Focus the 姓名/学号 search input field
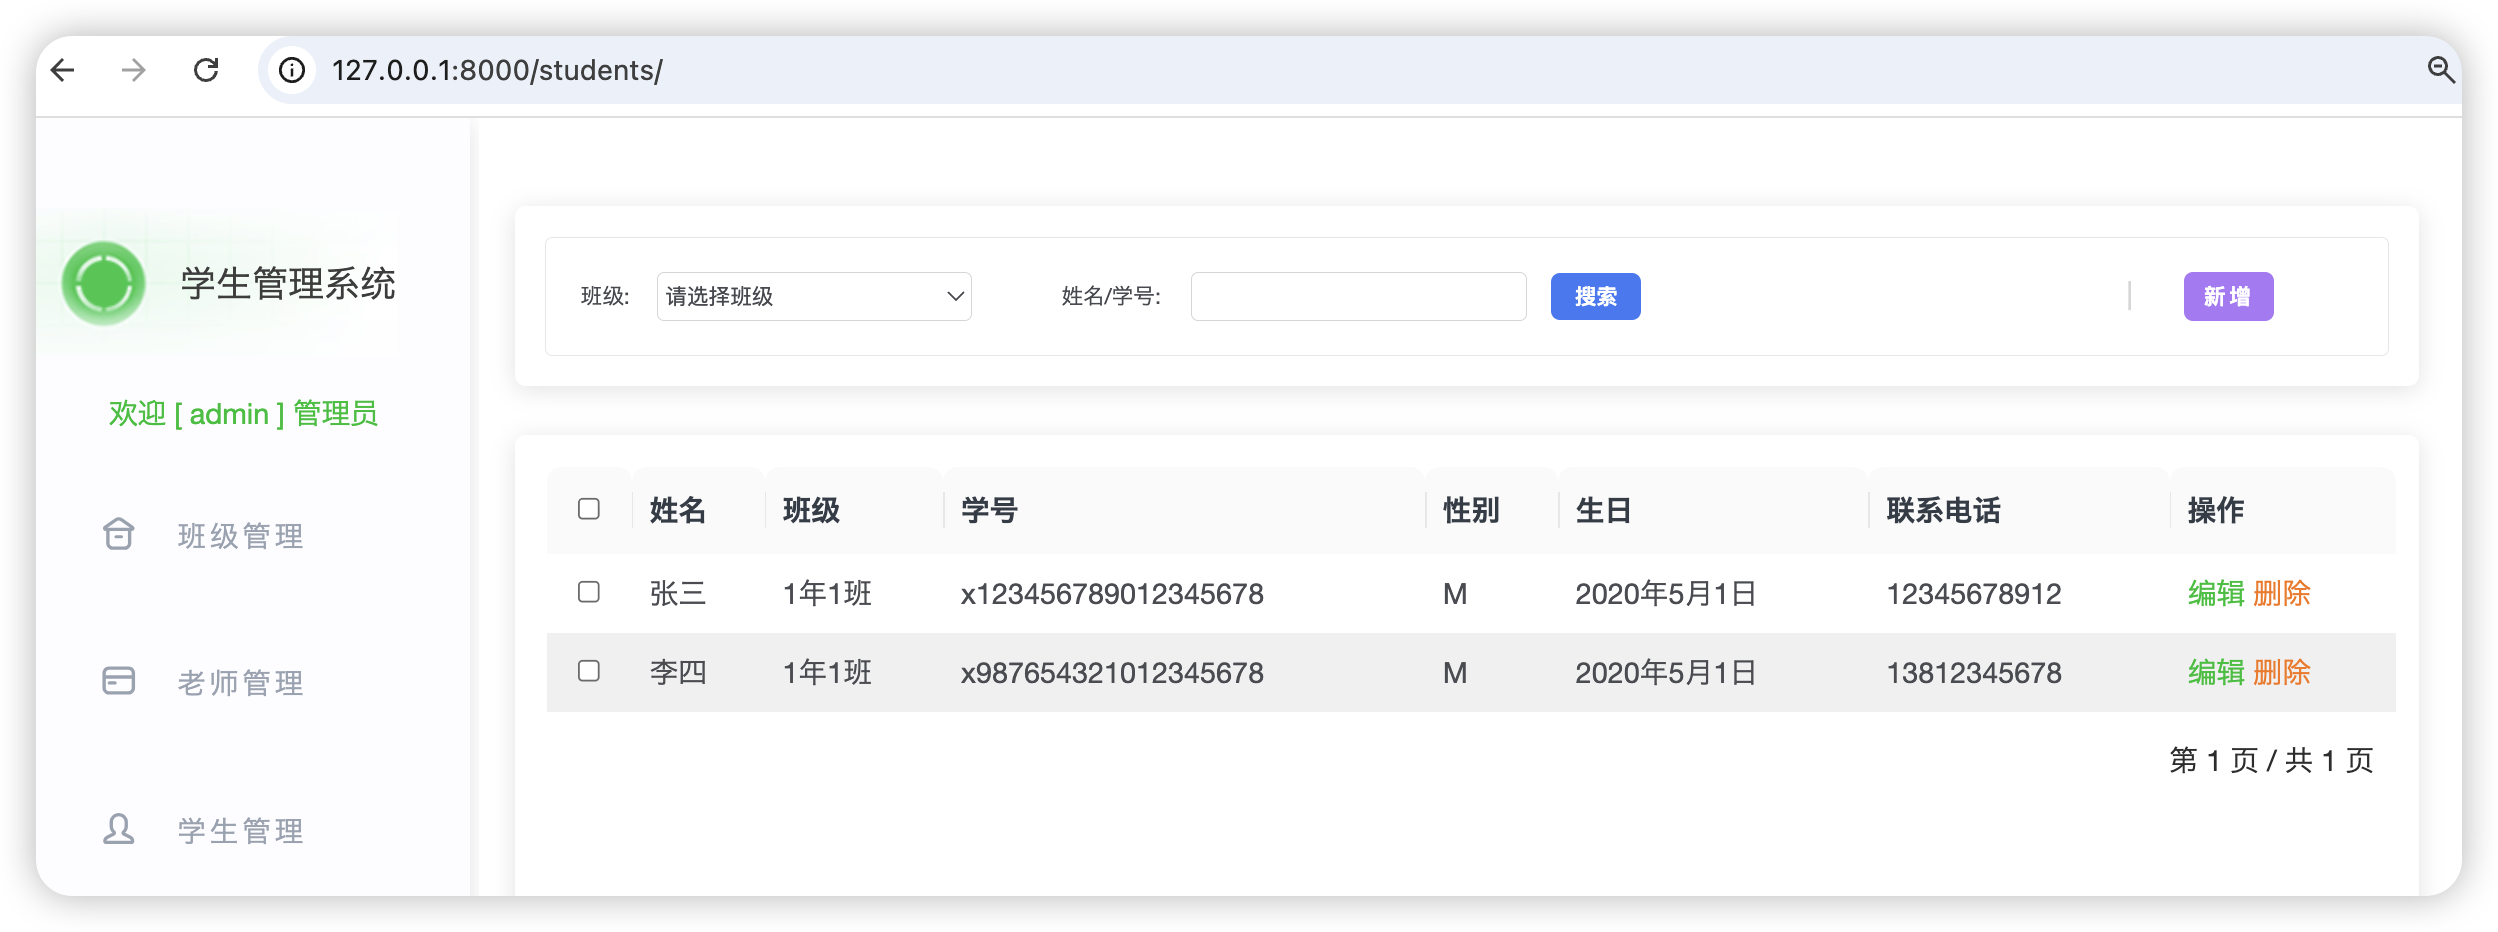The height and width of the screenshot is (932, 2498). [1358, 296]
